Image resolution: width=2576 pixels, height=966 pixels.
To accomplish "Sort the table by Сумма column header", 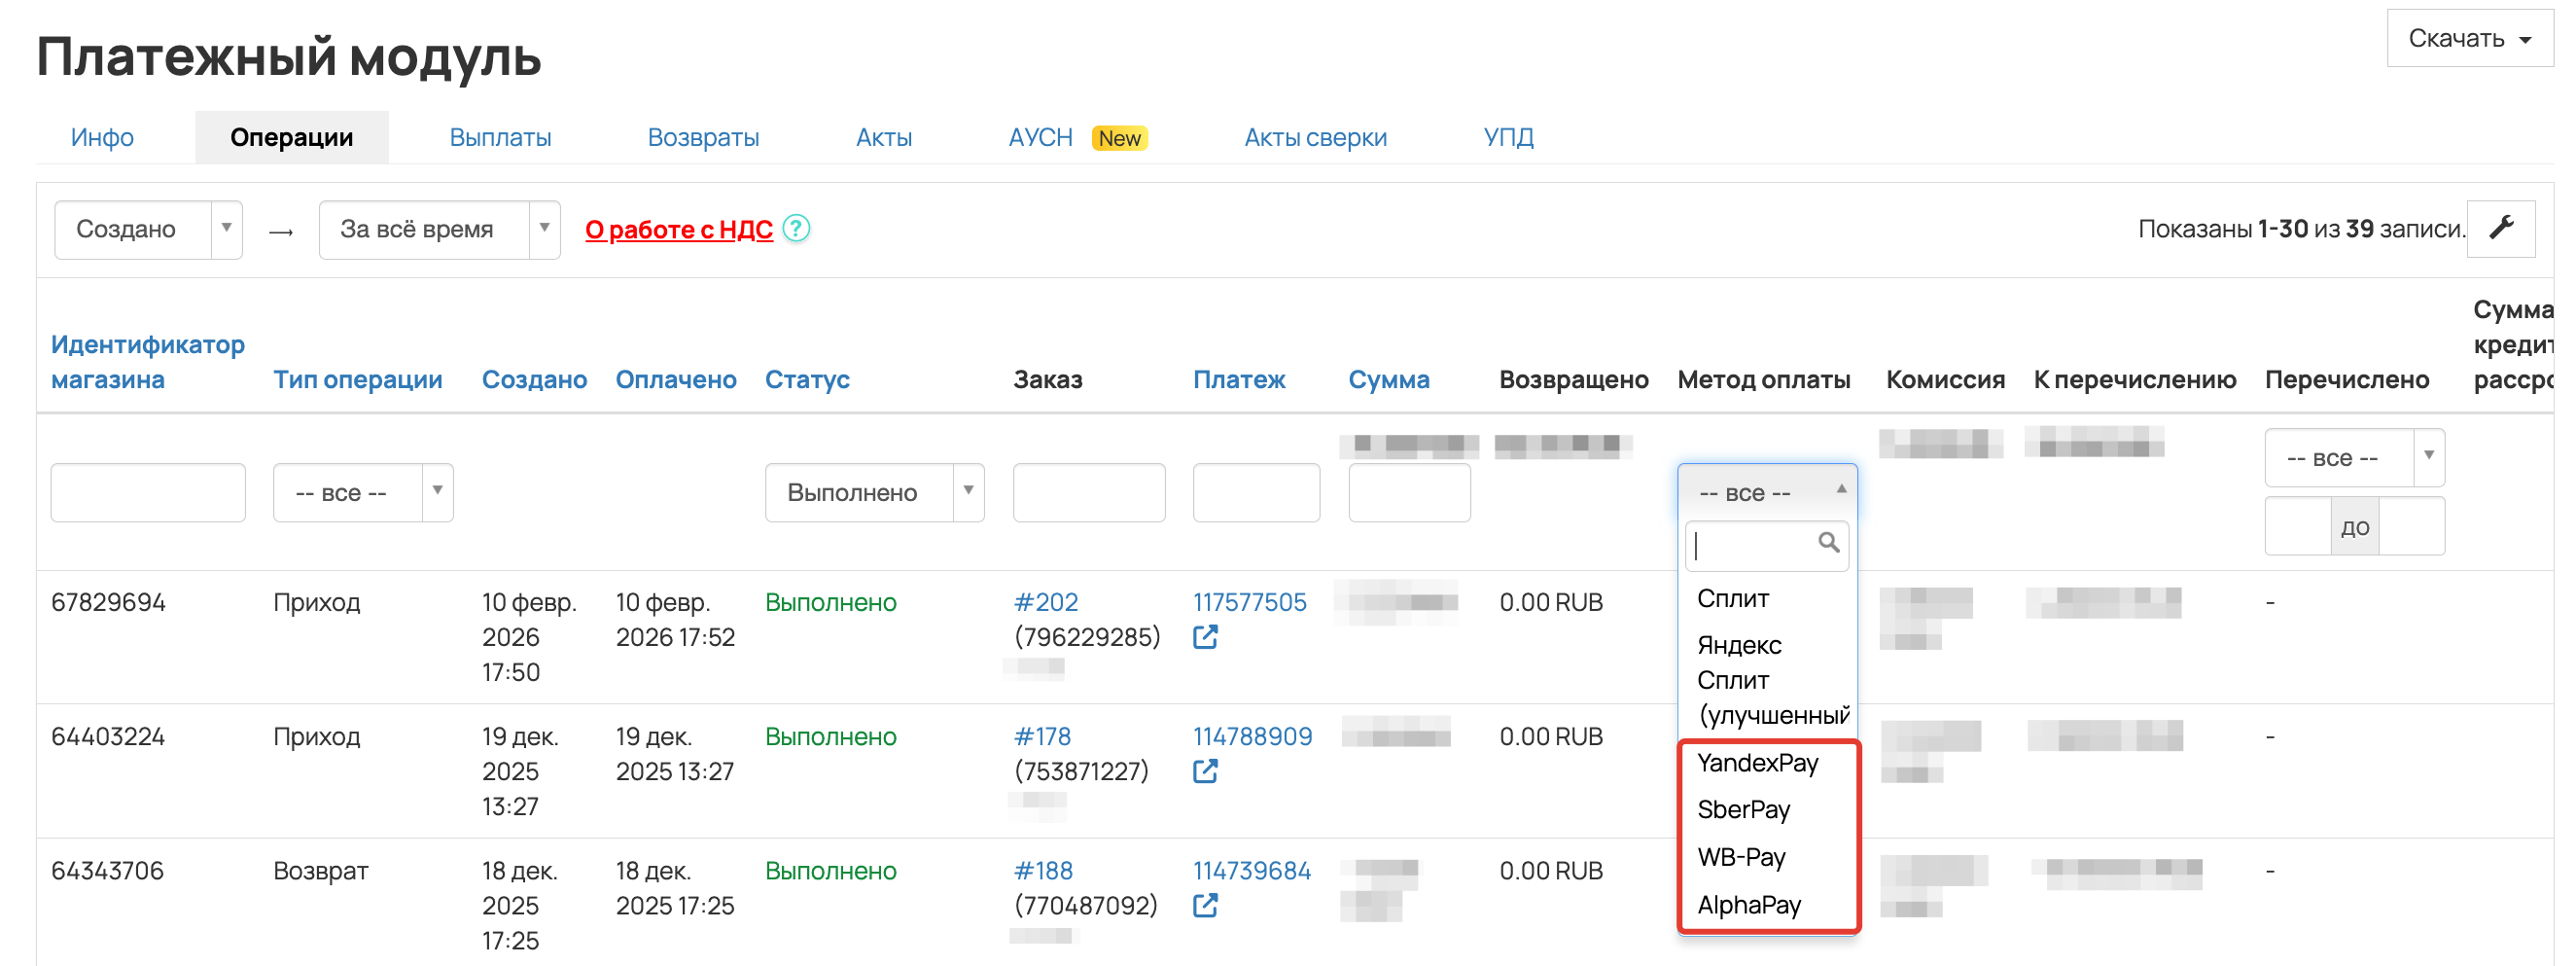I will coord(1388,380).
